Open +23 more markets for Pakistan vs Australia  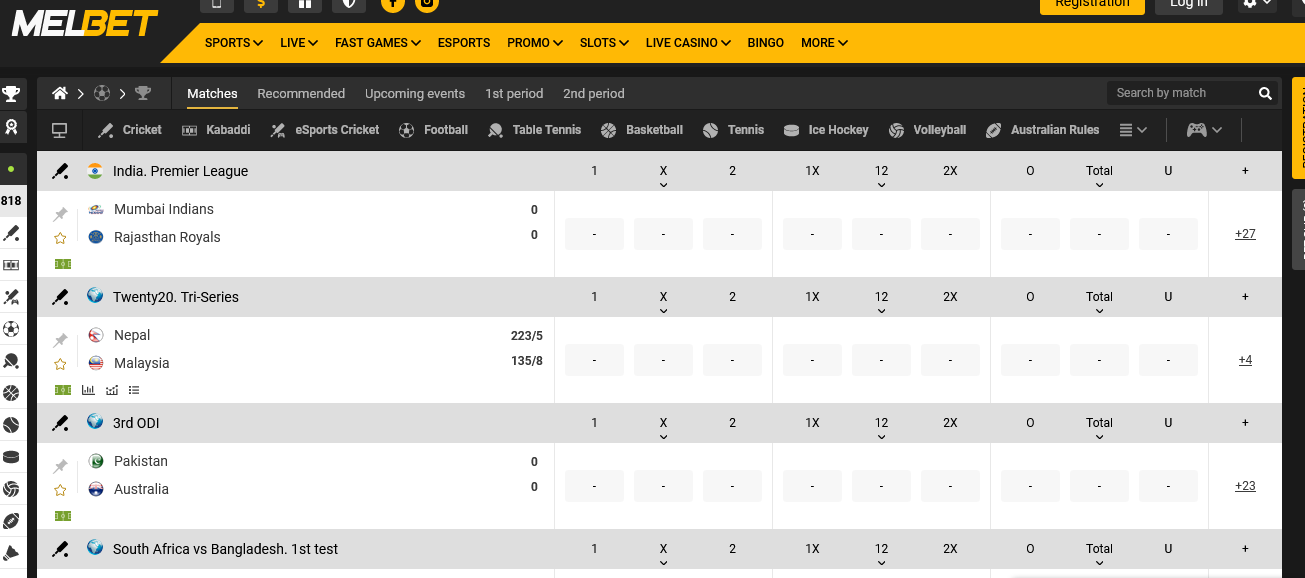point(1245,486)
